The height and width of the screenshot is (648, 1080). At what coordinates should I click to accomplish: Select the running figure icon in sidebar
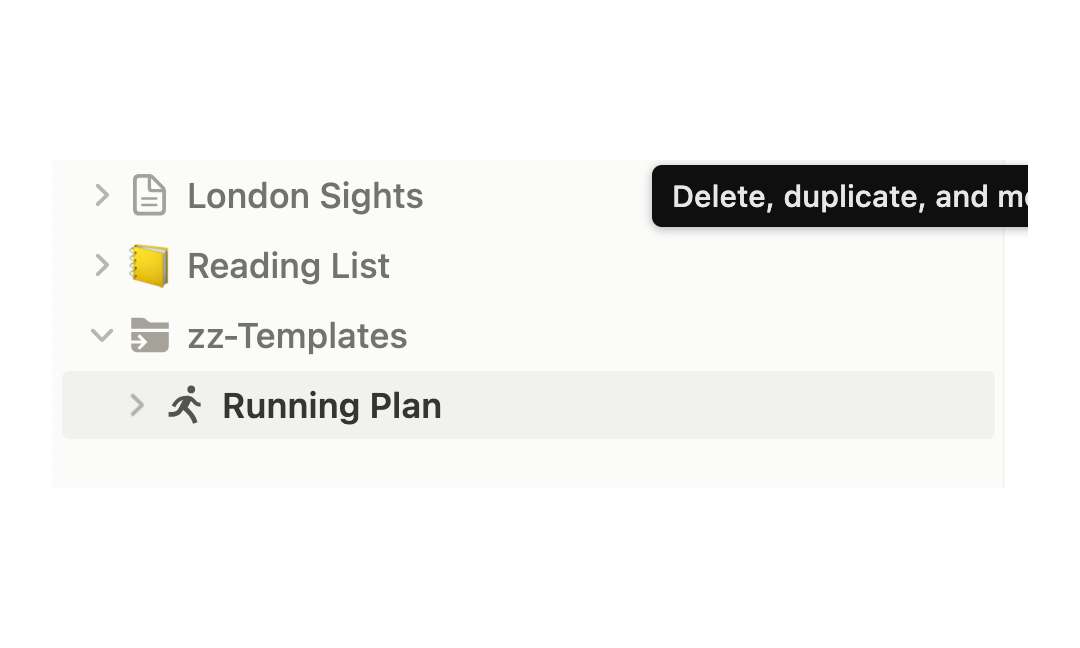[x=185, y=405]
